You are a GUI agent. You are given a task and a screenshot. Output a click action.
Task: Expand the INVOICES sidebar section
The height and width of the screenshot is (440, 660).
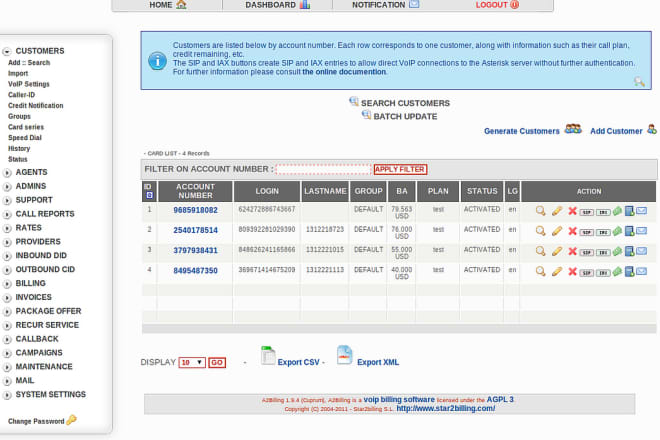click(x=7, y=298)
